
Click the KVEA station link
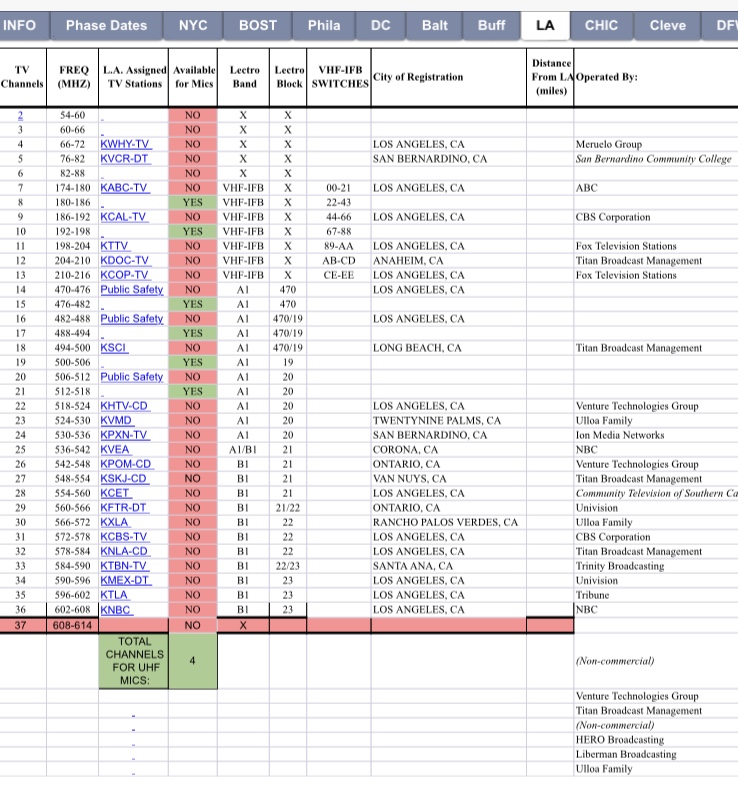click(x=115, y=450)
